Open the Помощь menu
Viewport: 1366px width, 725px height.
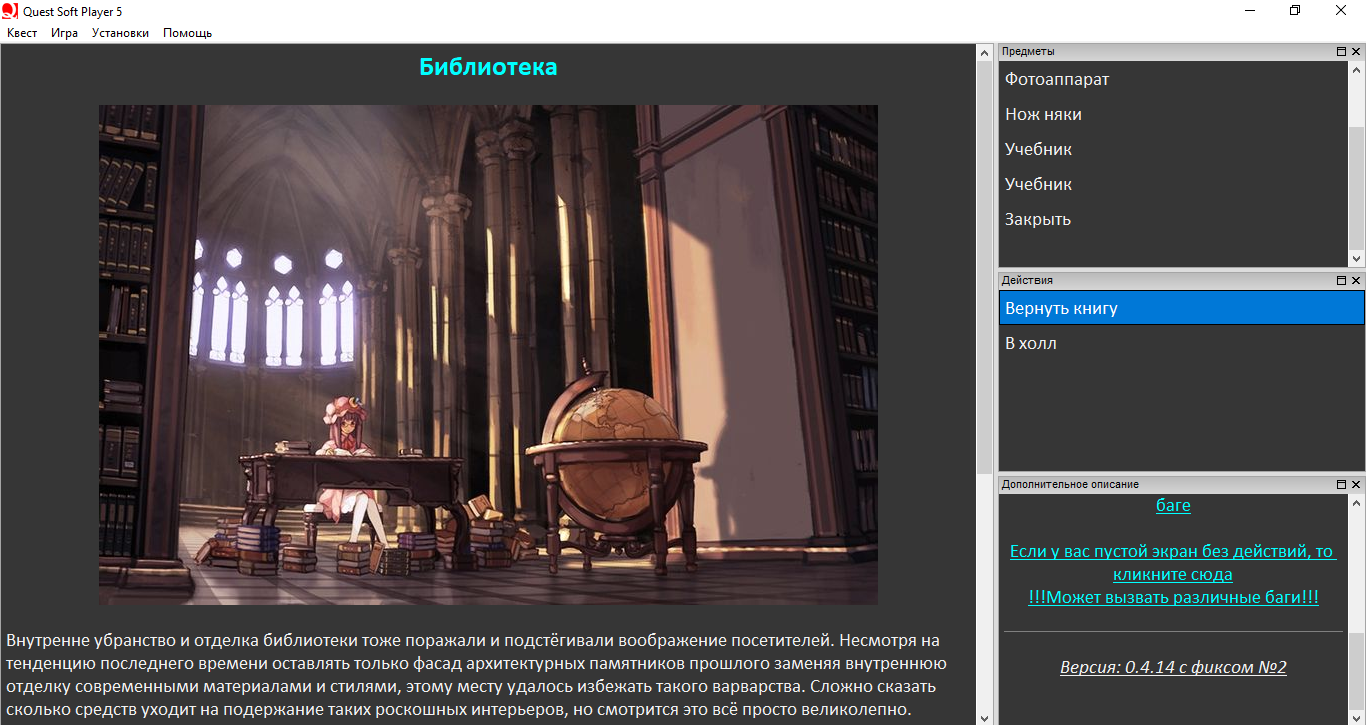[187, 33]
